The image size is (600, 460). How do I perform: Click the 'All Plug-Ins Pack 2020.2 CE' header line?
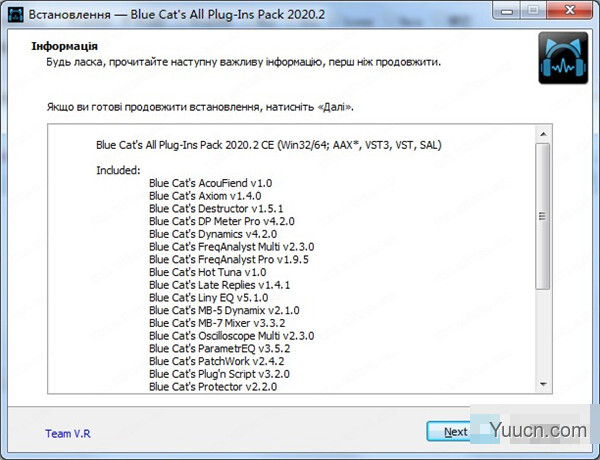pos(269,145)
